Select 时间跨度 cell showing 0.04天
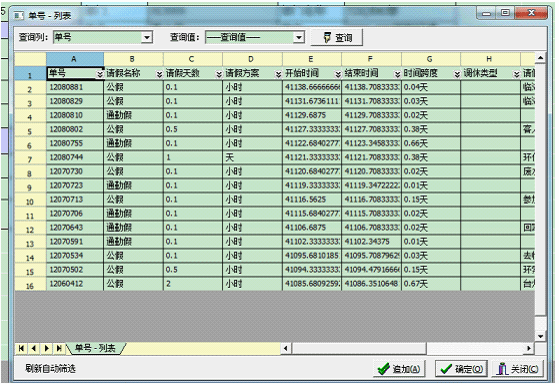This screenshot has height=384, width=559. coord(431,87)
